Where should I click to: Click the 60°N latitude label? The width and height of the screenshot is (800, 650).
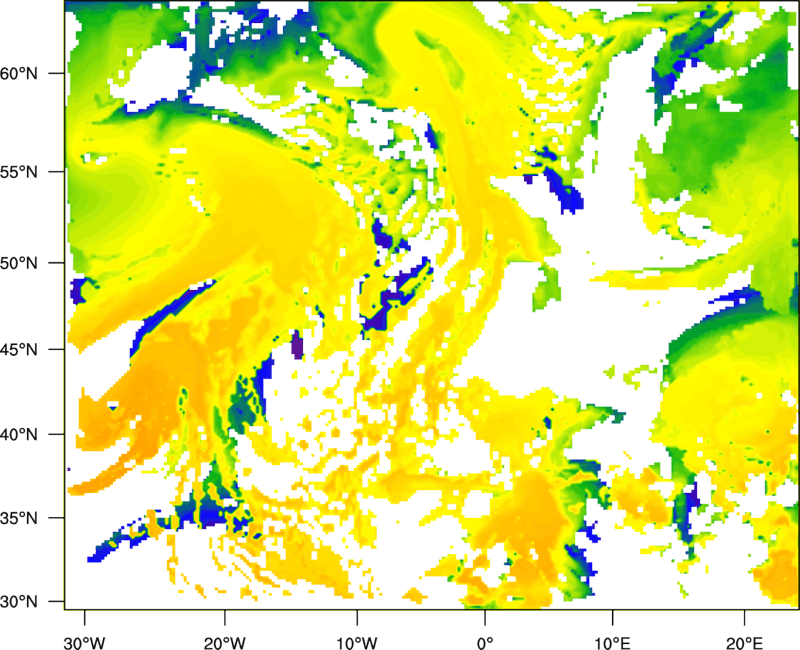[x=19, y=74]
